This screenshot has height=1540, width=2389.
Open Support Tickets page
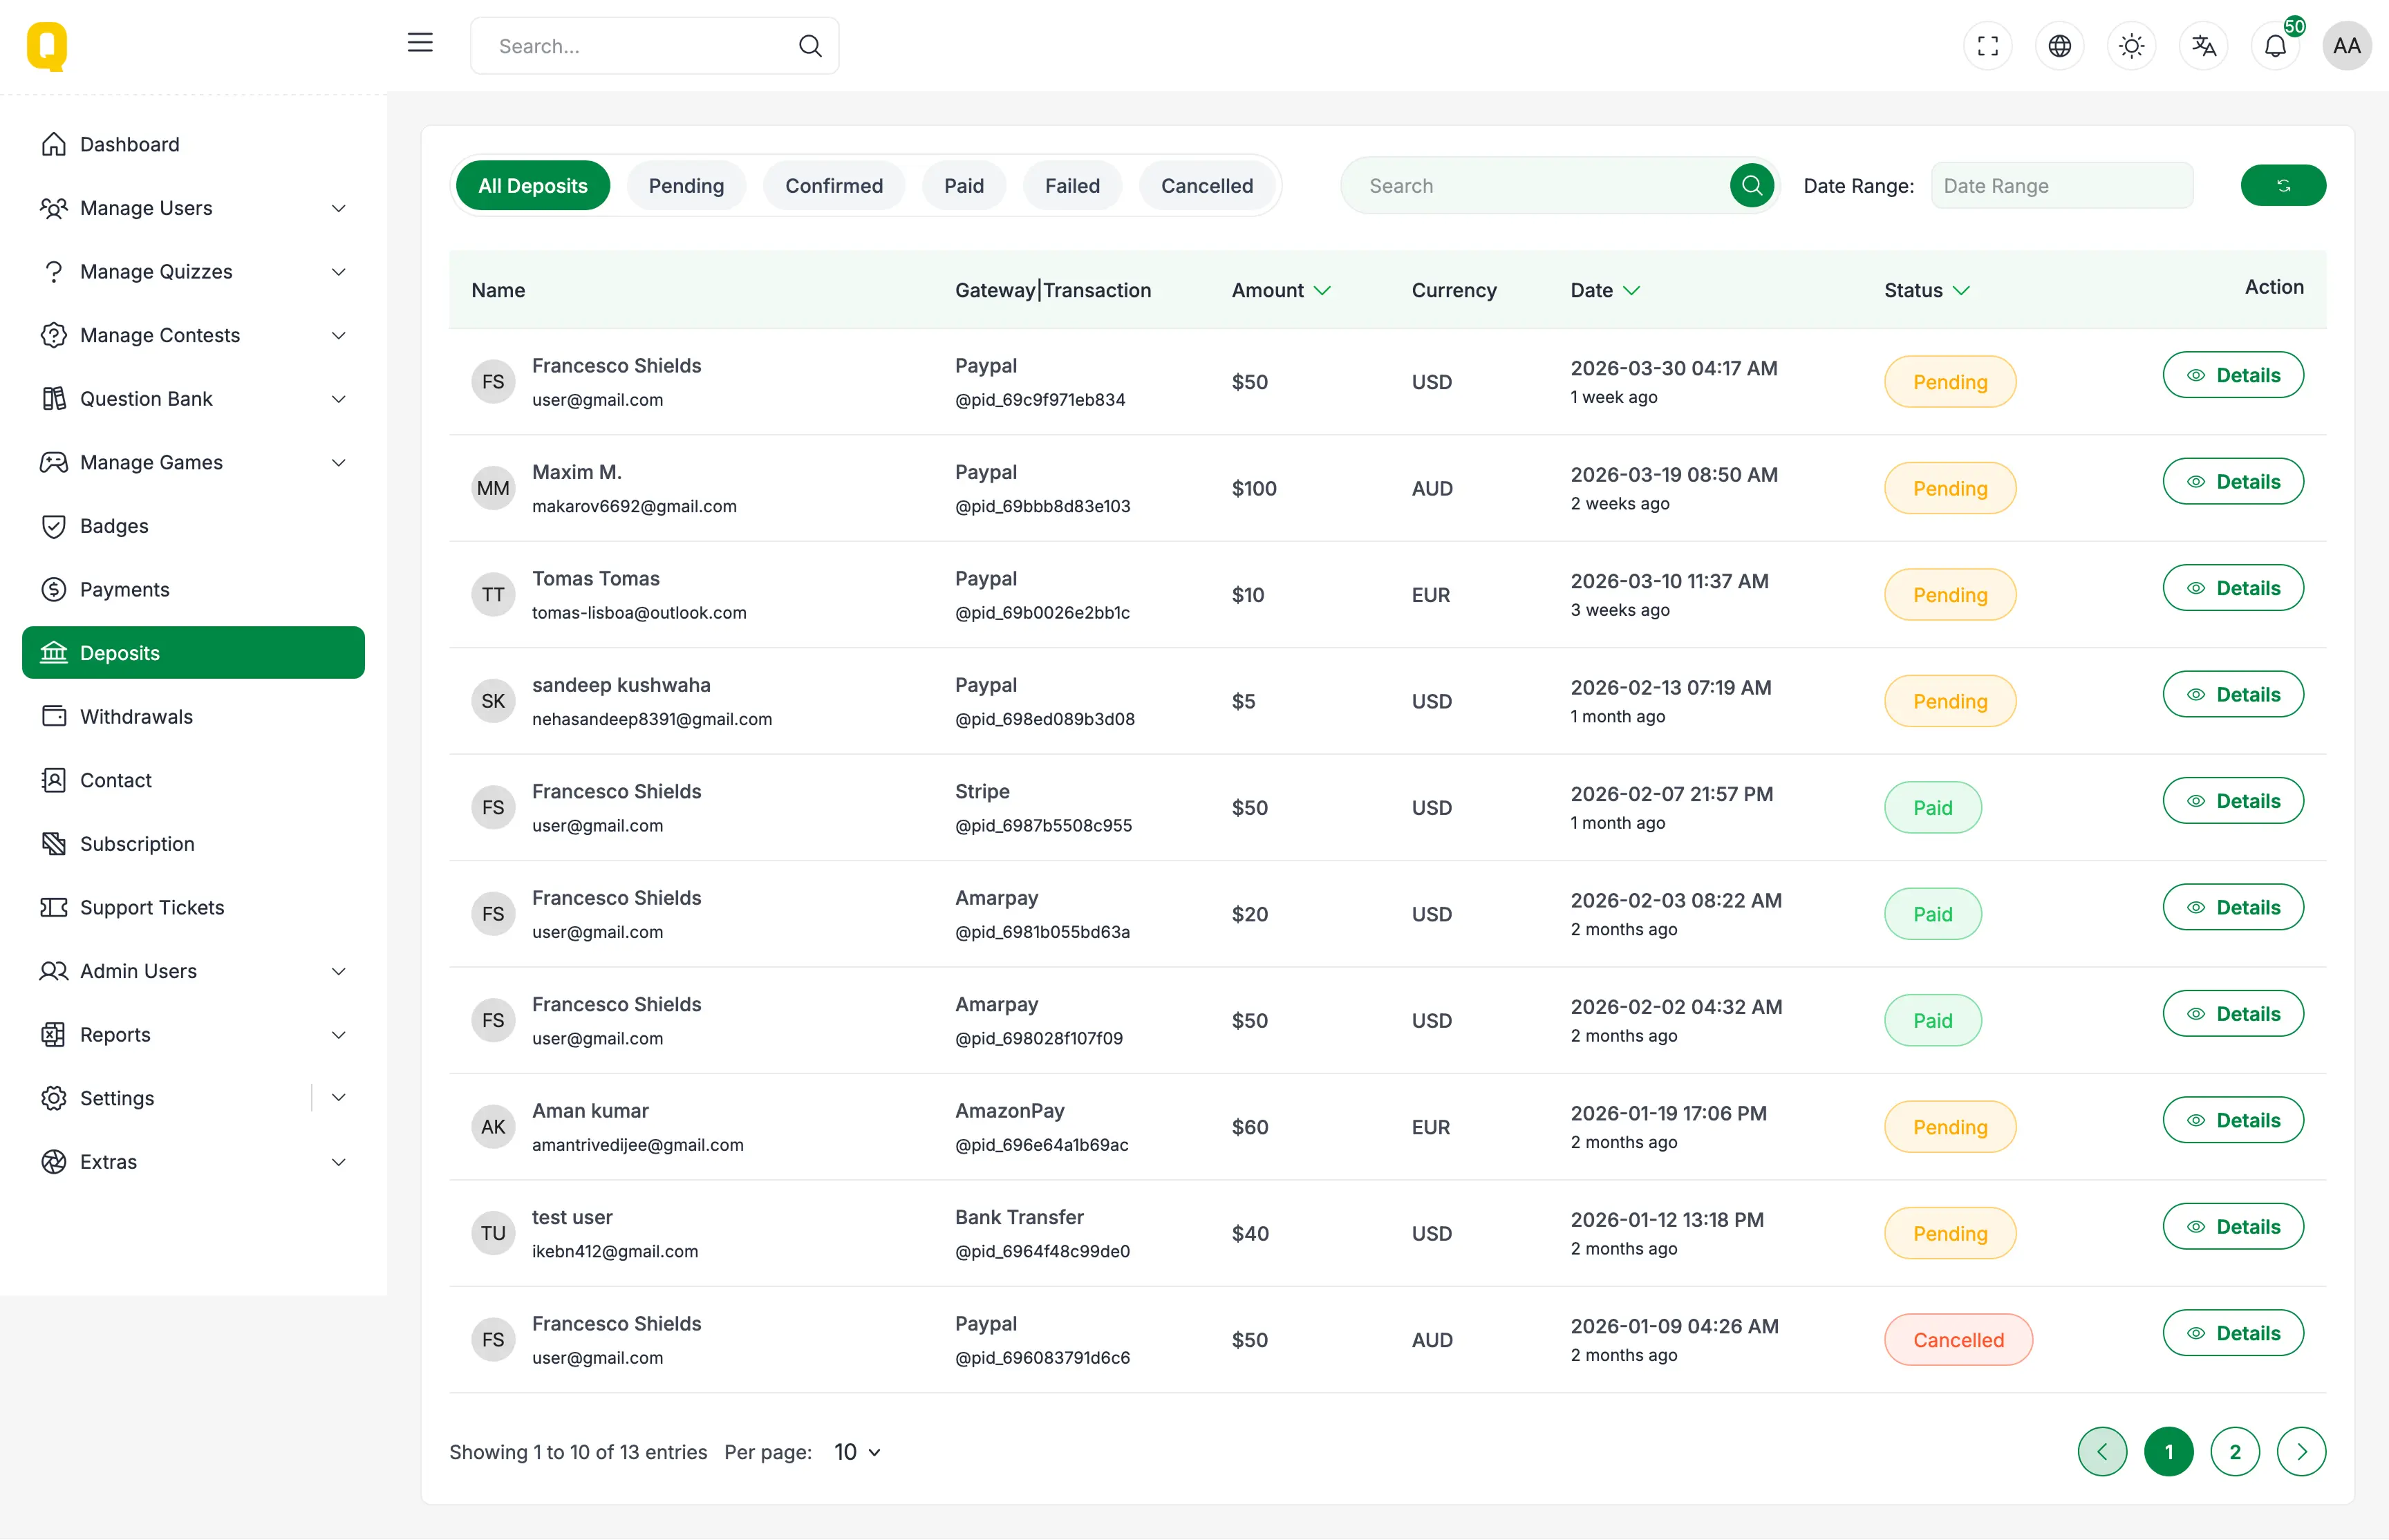pos(152,907)
